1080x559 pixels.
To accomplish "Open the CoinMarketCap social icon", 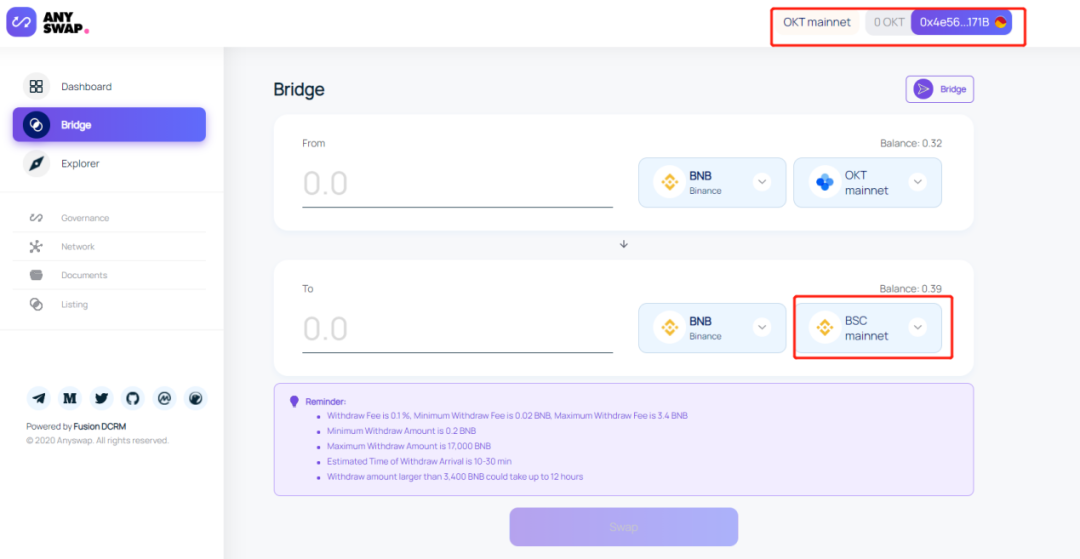I will pos(164,398).
